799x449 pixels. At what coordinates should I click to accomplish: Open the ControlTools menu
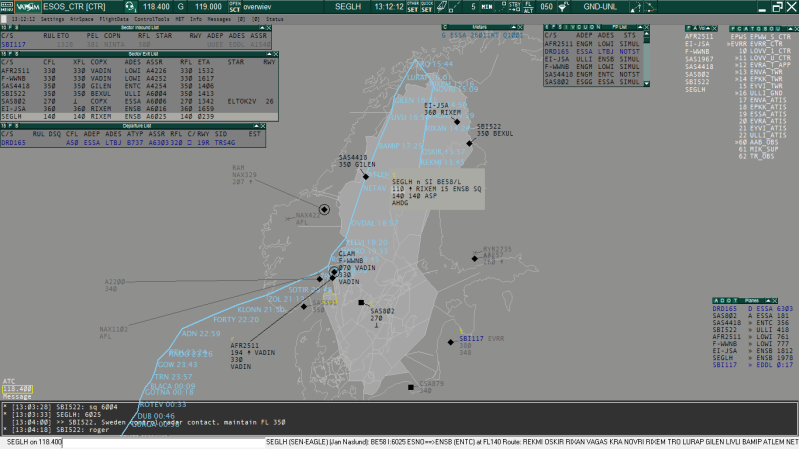point(151,19)
